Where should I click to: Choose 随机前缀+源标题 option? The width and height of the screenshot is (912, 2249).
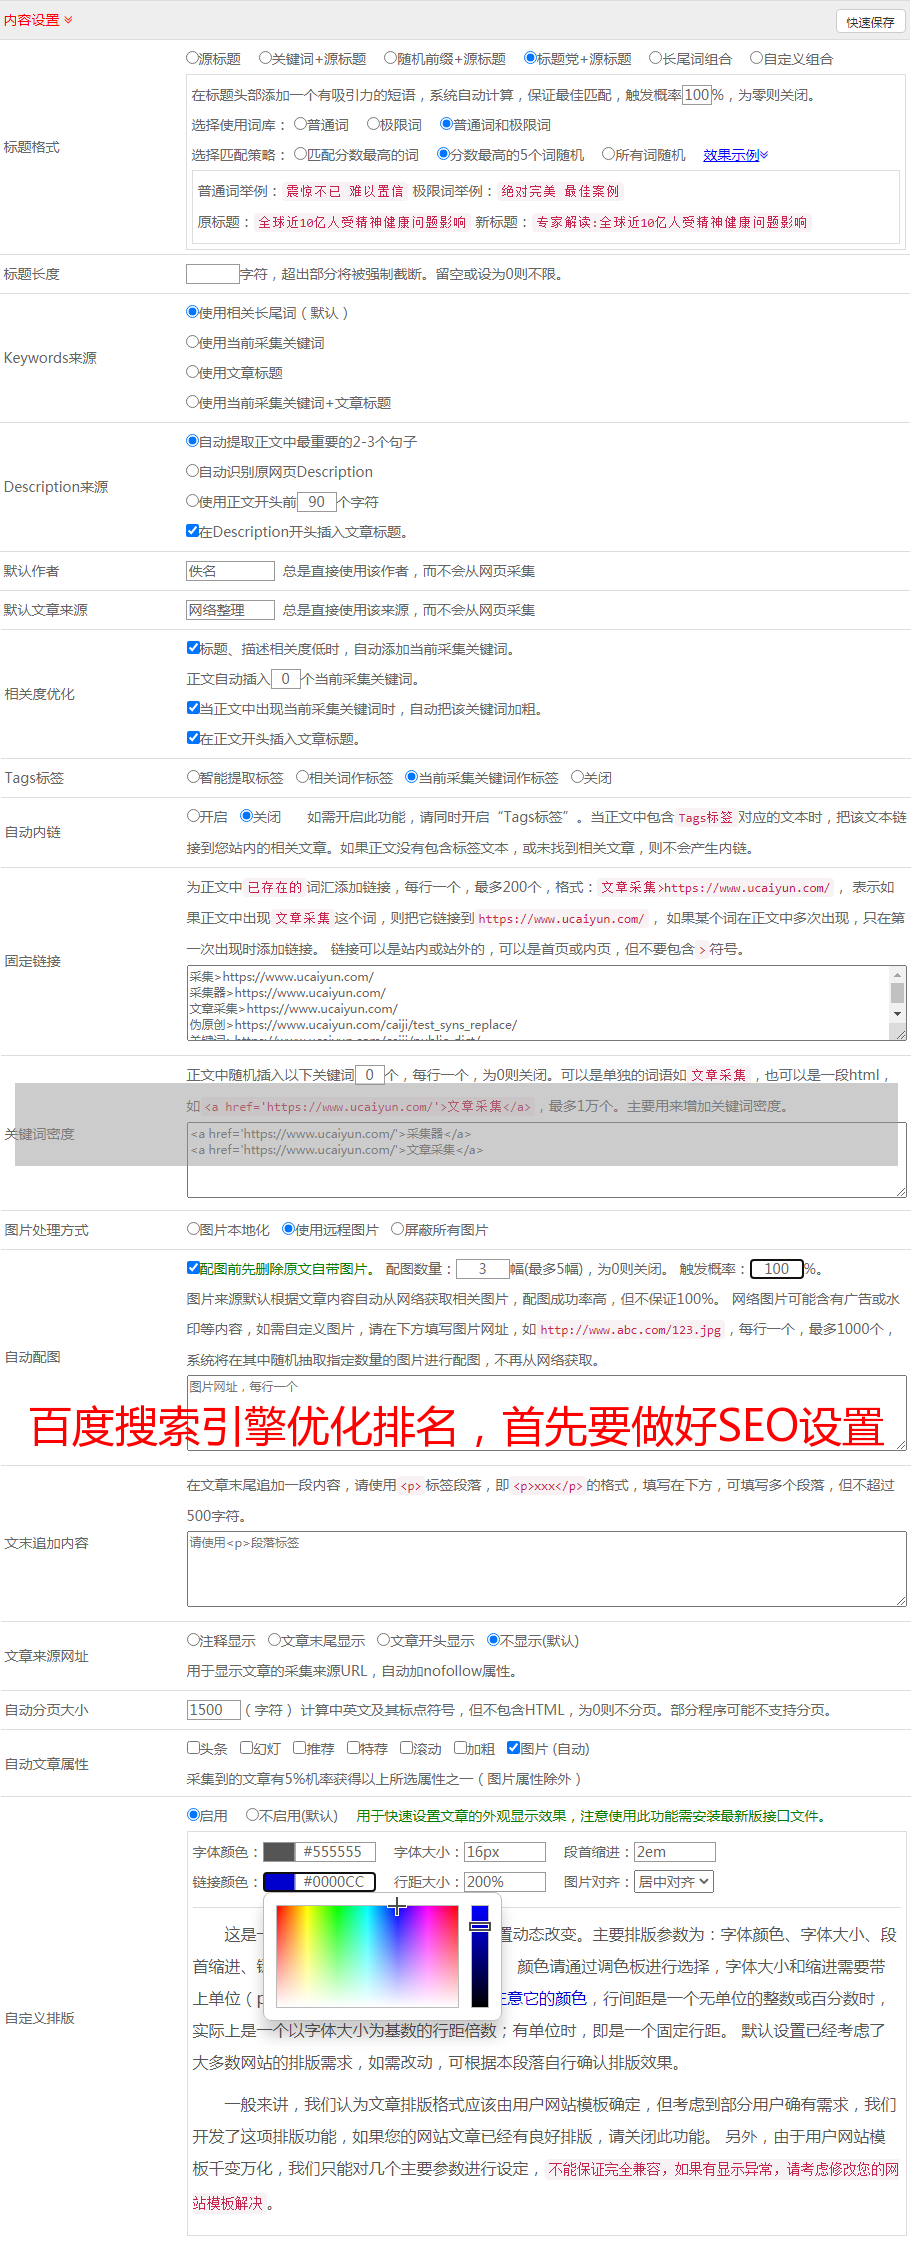click(x=391, y=58)
